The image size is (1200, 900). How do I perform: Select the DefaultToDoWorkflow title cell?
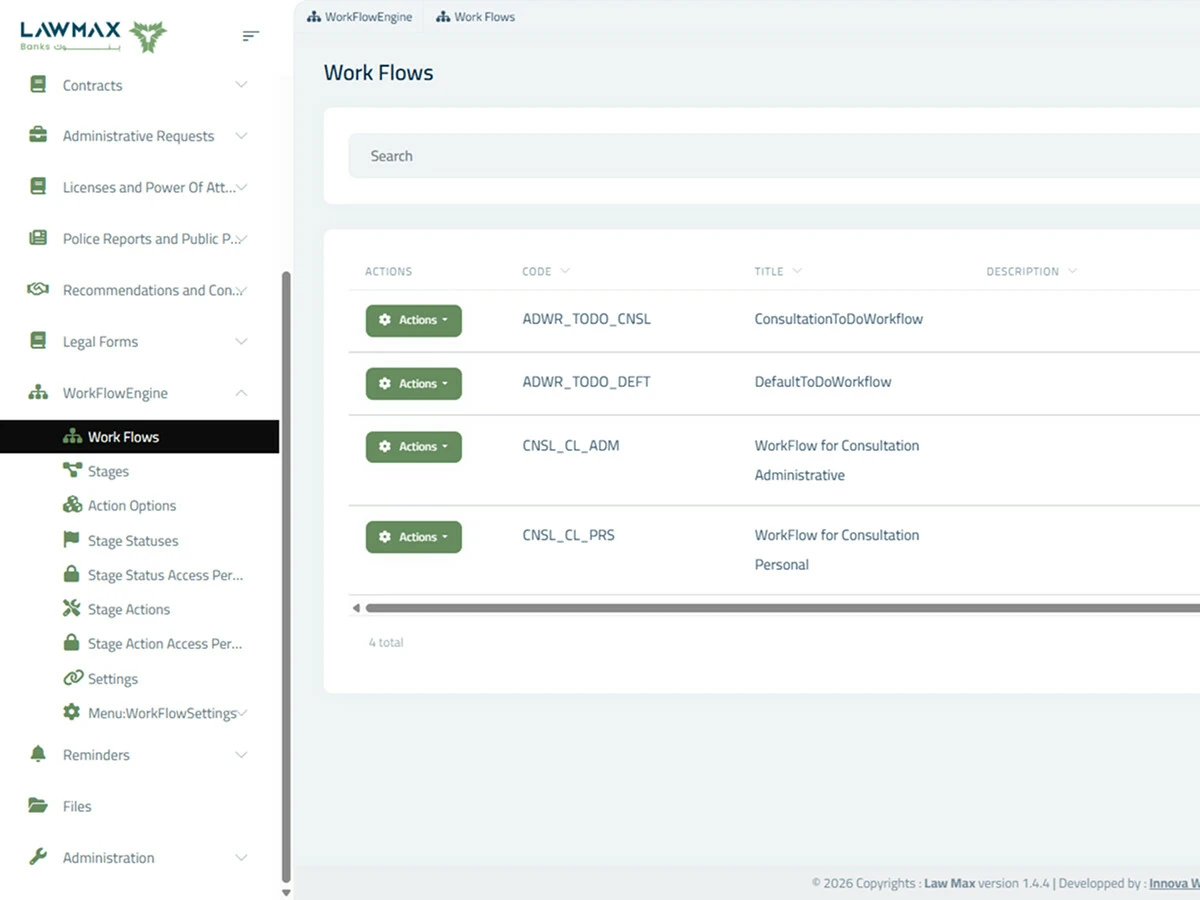(x=823, y=381)
